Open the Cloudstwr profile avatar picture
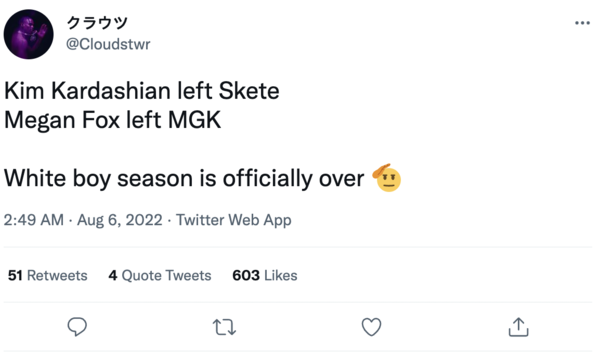 click(x=29, y=34)
